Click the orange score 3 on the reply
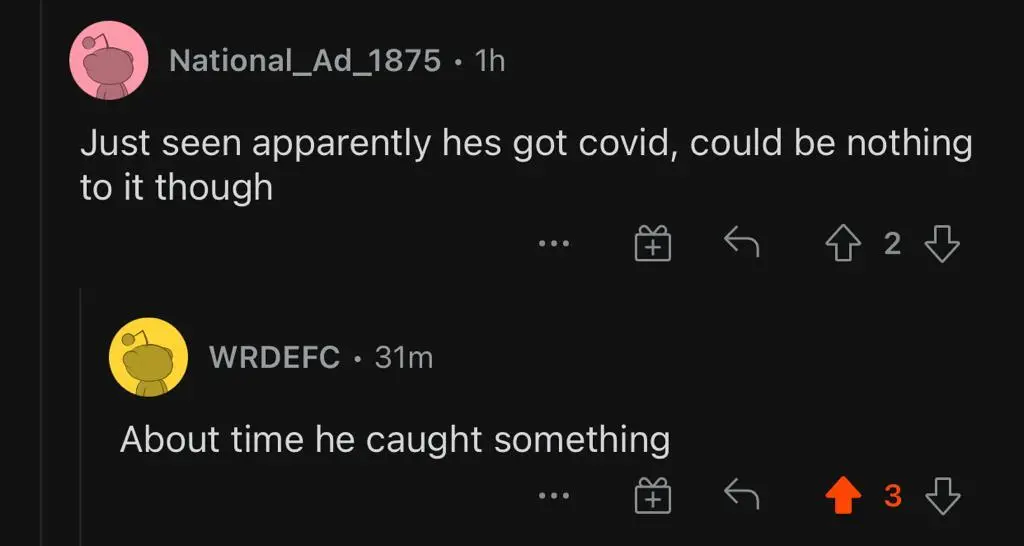The width and height of the screenshot is (1024, 546). (x=893, y=495)
